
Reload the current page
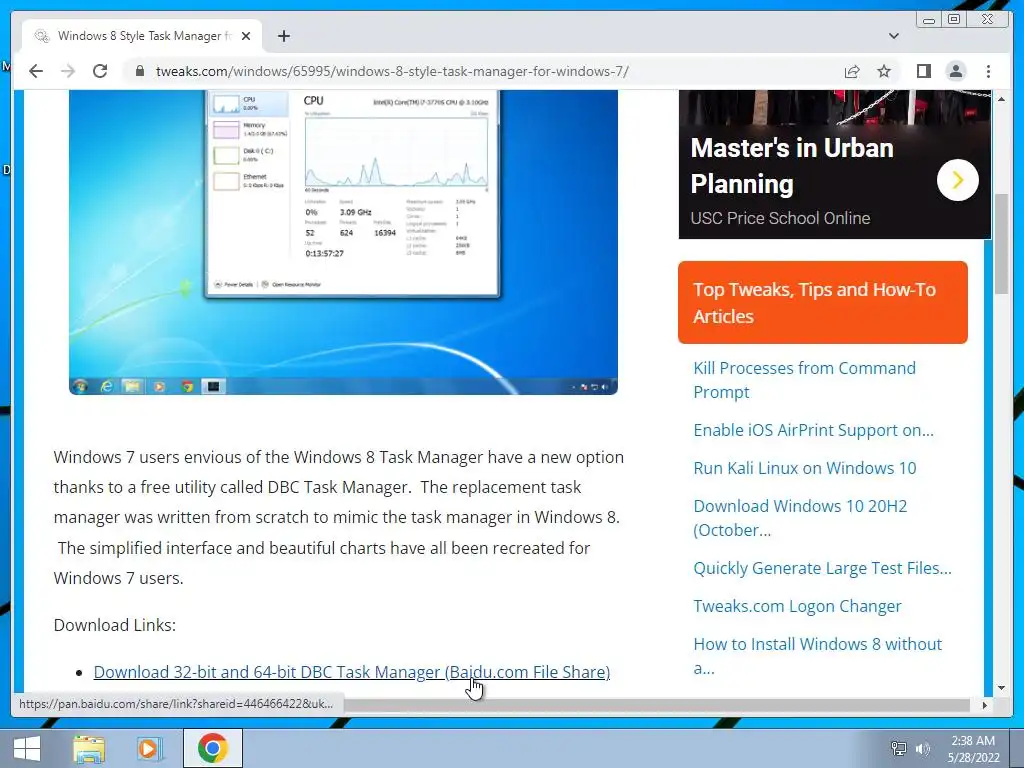point(100,71)
